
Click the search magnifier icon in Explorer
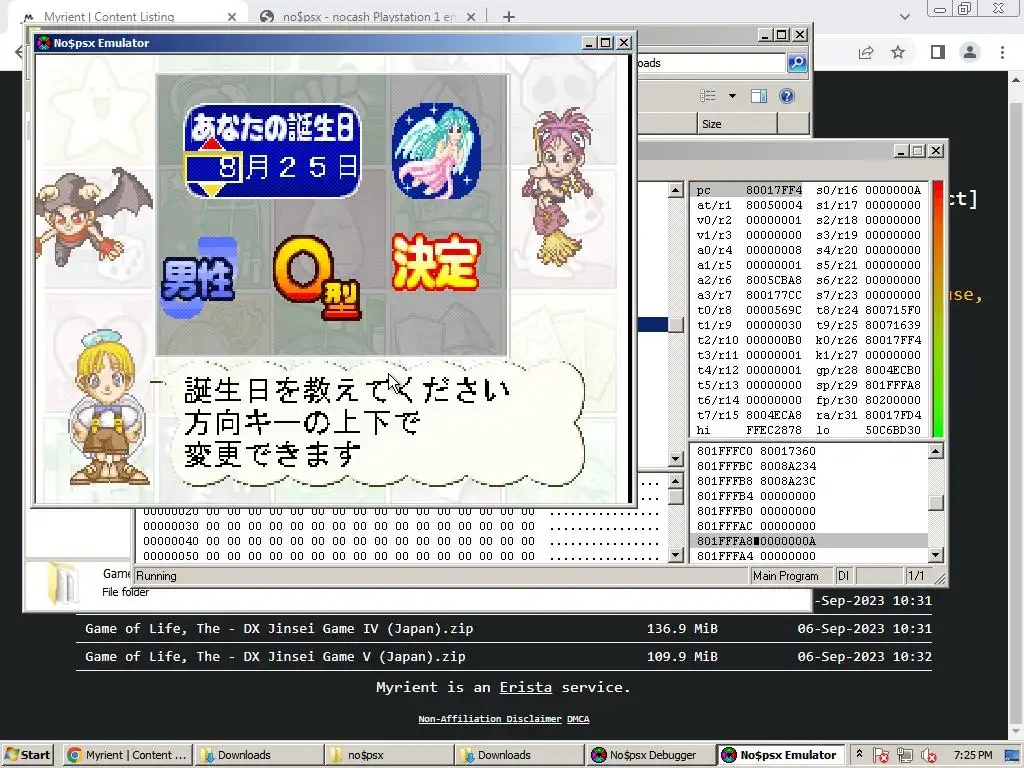coord(797,63)
